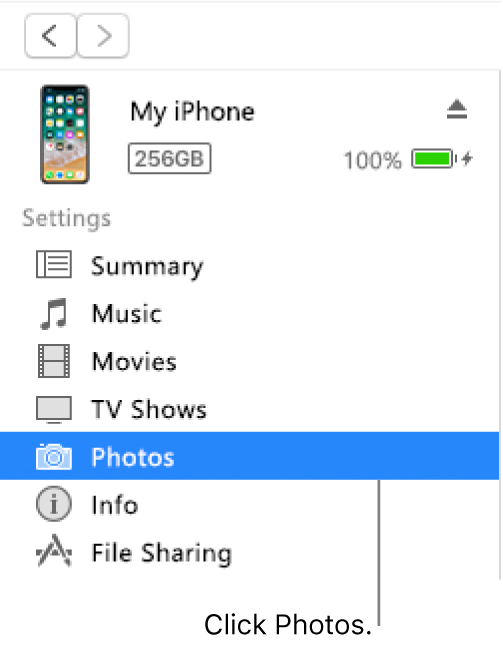This screenshot has width=503, height=646.
Task: Click the 256GB storage capacity badge
Action: coord(170,159)
